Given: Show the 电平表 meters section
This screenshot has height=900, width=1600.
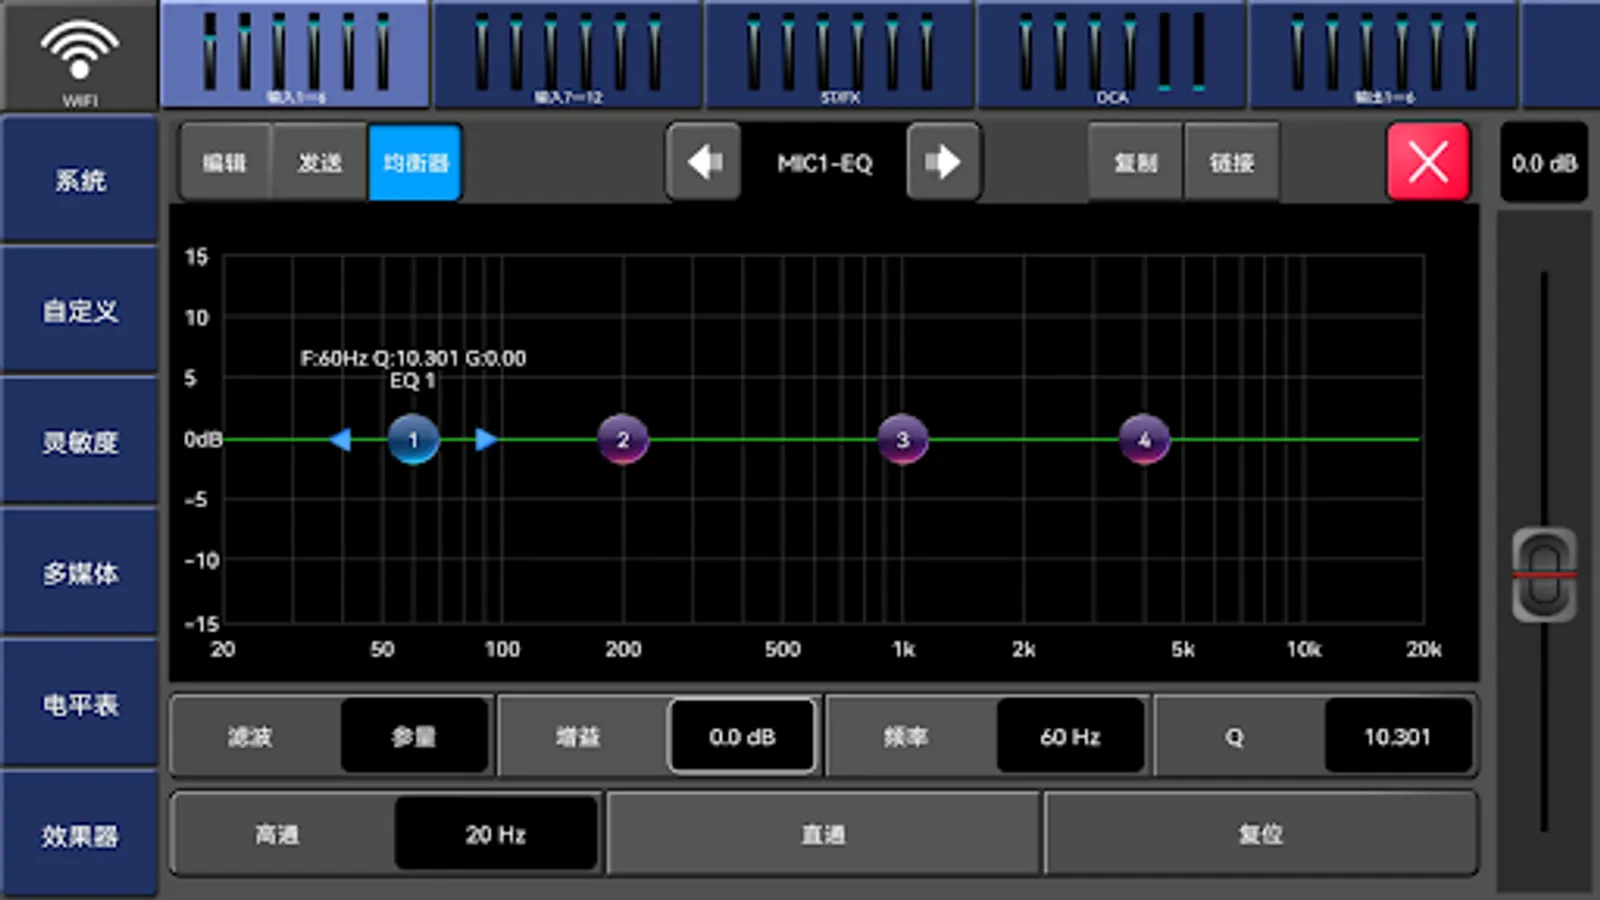Looking at the screenshot, I should point(80,705).
